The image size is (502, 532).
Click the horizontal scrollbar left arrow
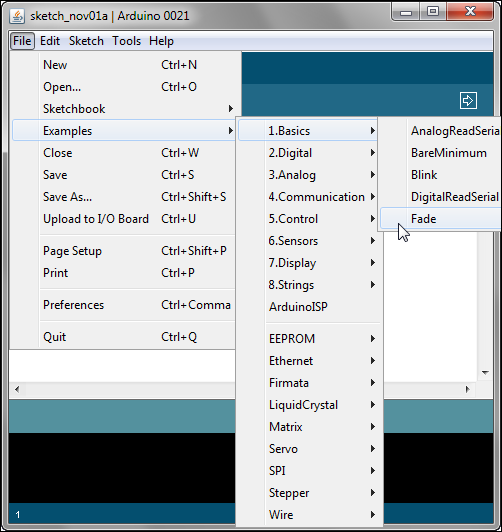(x=17, y=389)
